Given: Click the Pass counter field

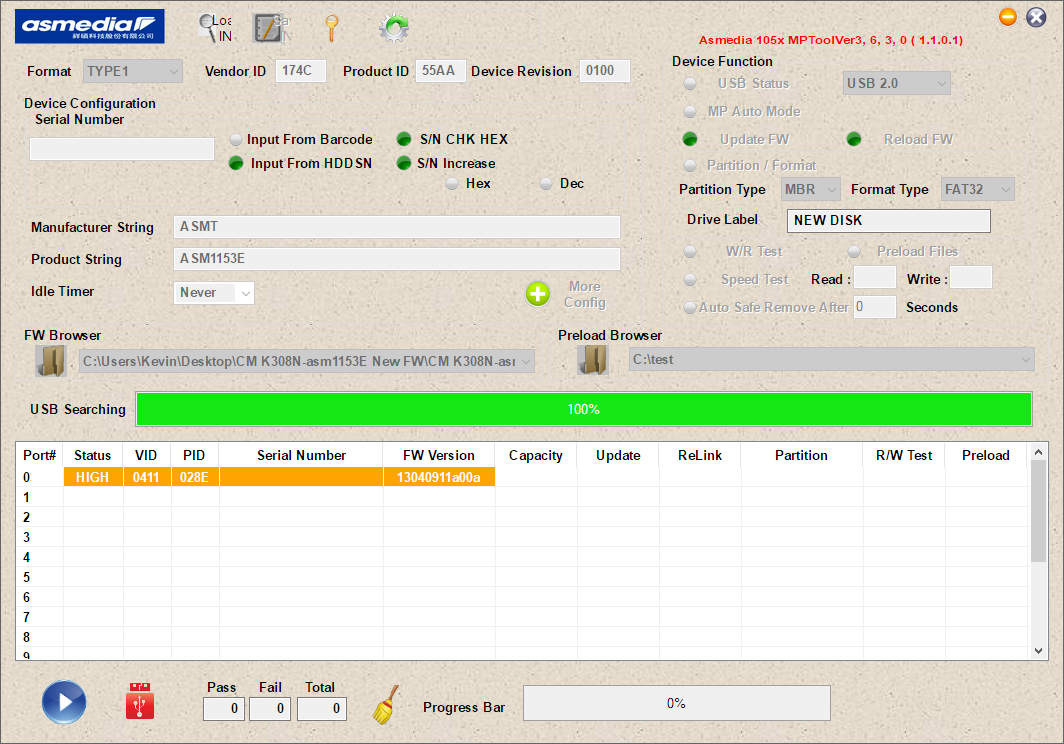Looking at the screenshot, I should point(224,709).
